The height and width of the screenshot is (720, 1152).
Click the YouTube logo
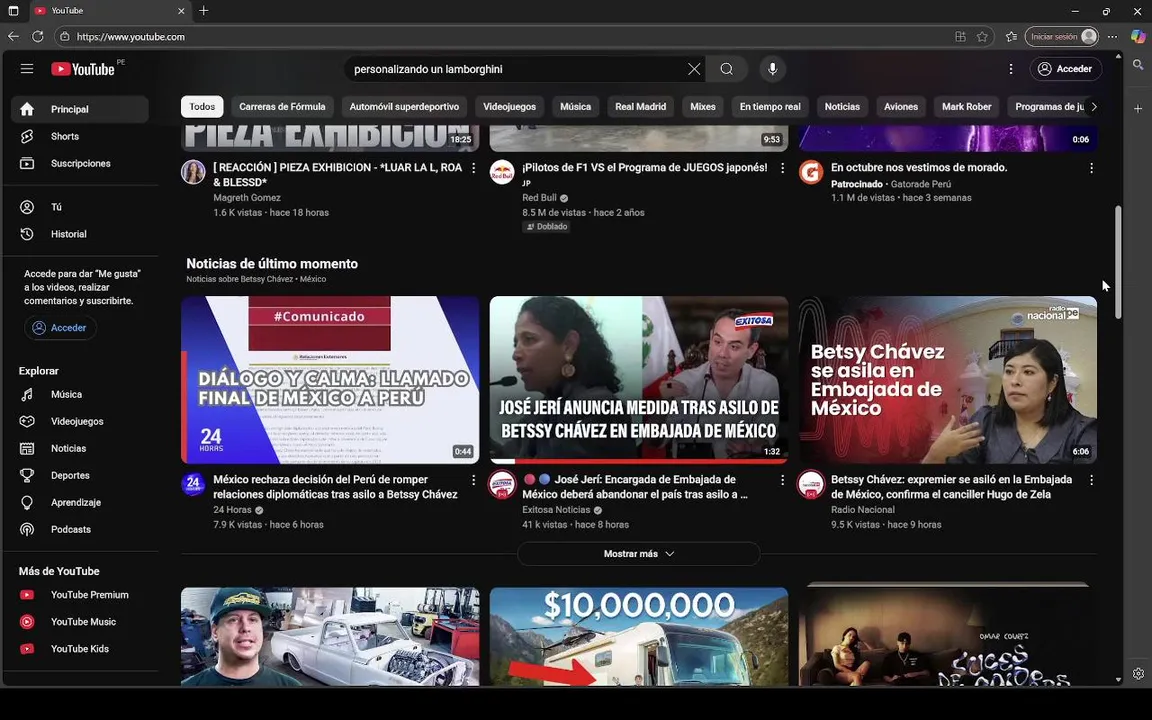pyautogui.click(x=83, y=69)
